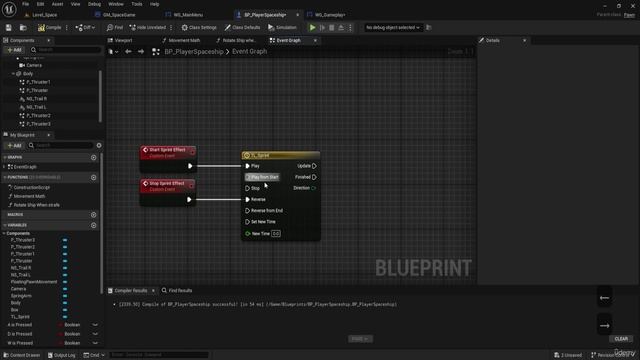Click Add in My Blueprint panel
Screen dimensions: 640x360
coord(14,145)
